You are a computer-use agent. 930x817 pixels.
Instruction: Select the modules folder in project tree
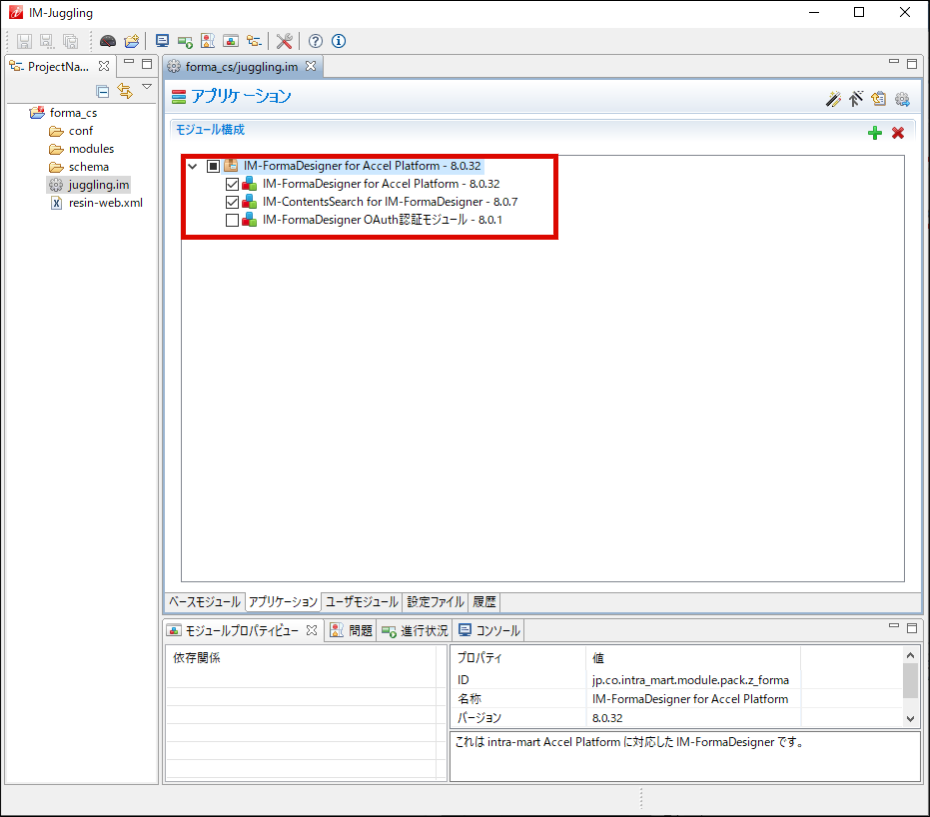point(91,149)
